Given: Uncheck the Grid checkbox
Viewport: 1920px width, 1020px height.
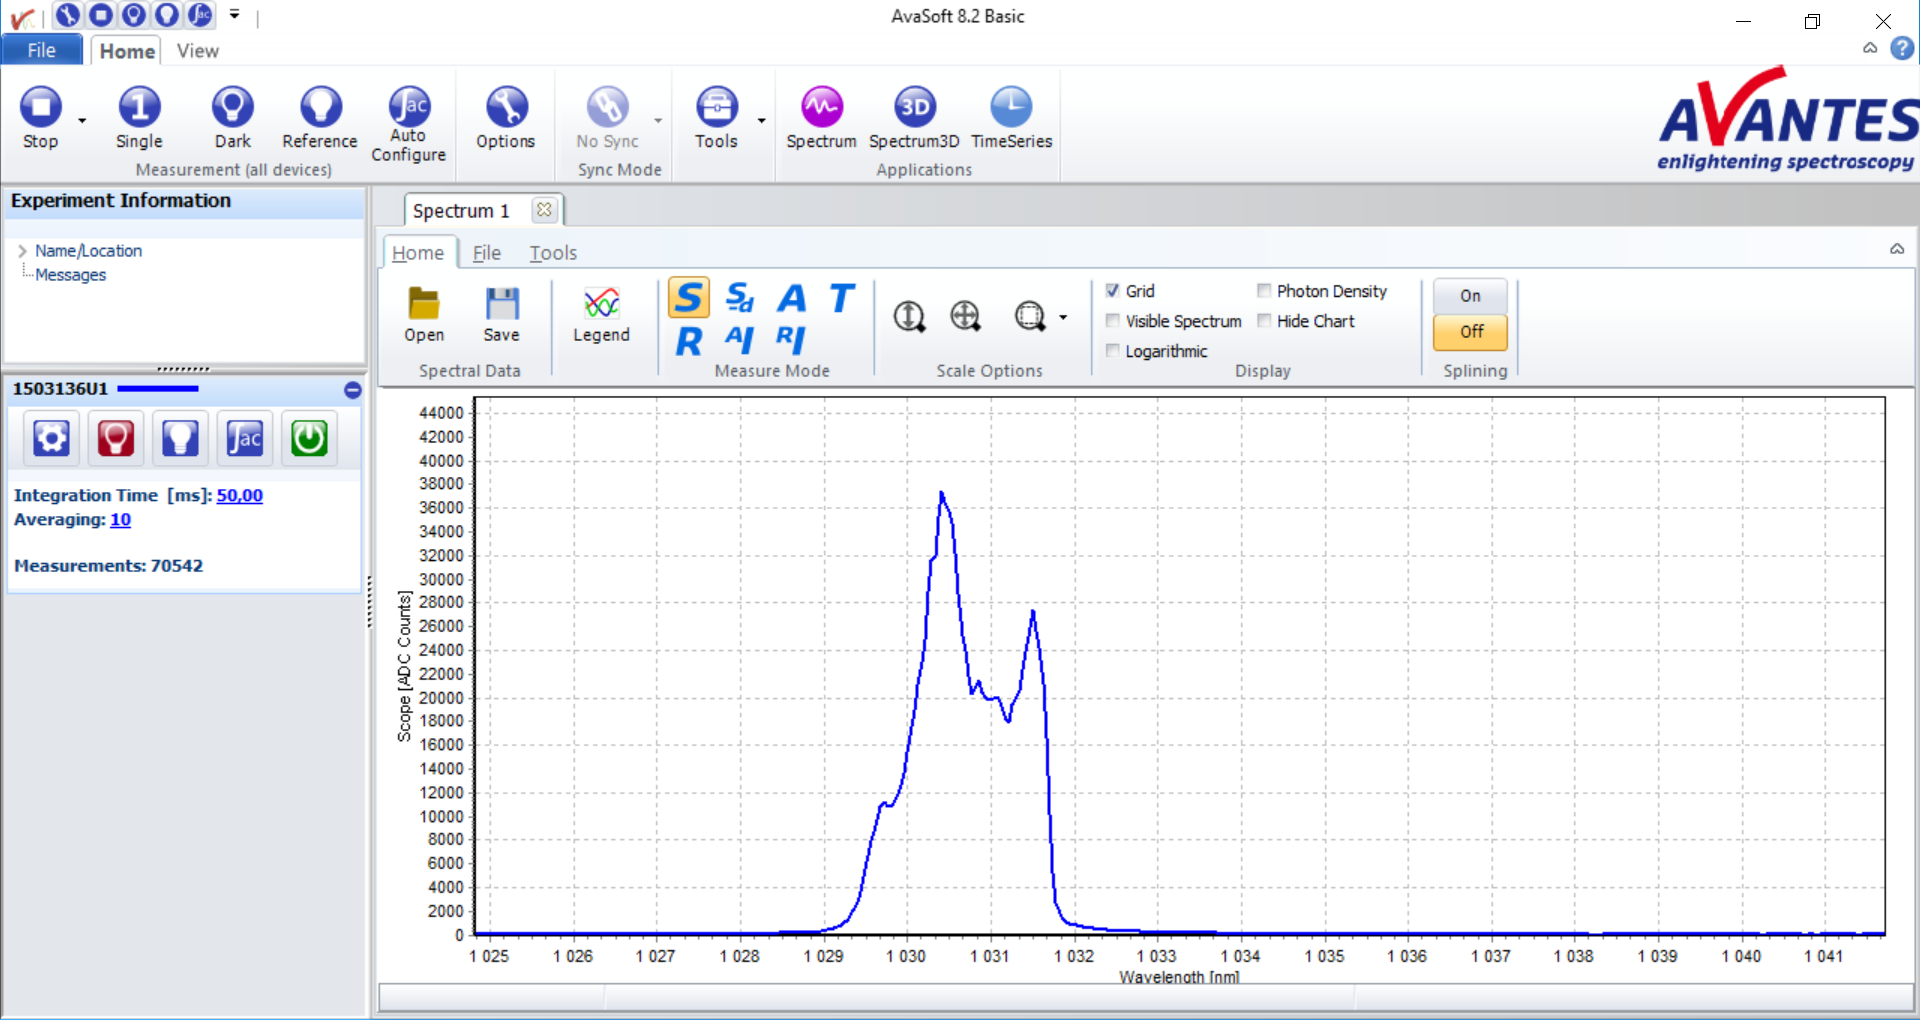Looking at the screenshot, I should click(x=1113, y=291).
